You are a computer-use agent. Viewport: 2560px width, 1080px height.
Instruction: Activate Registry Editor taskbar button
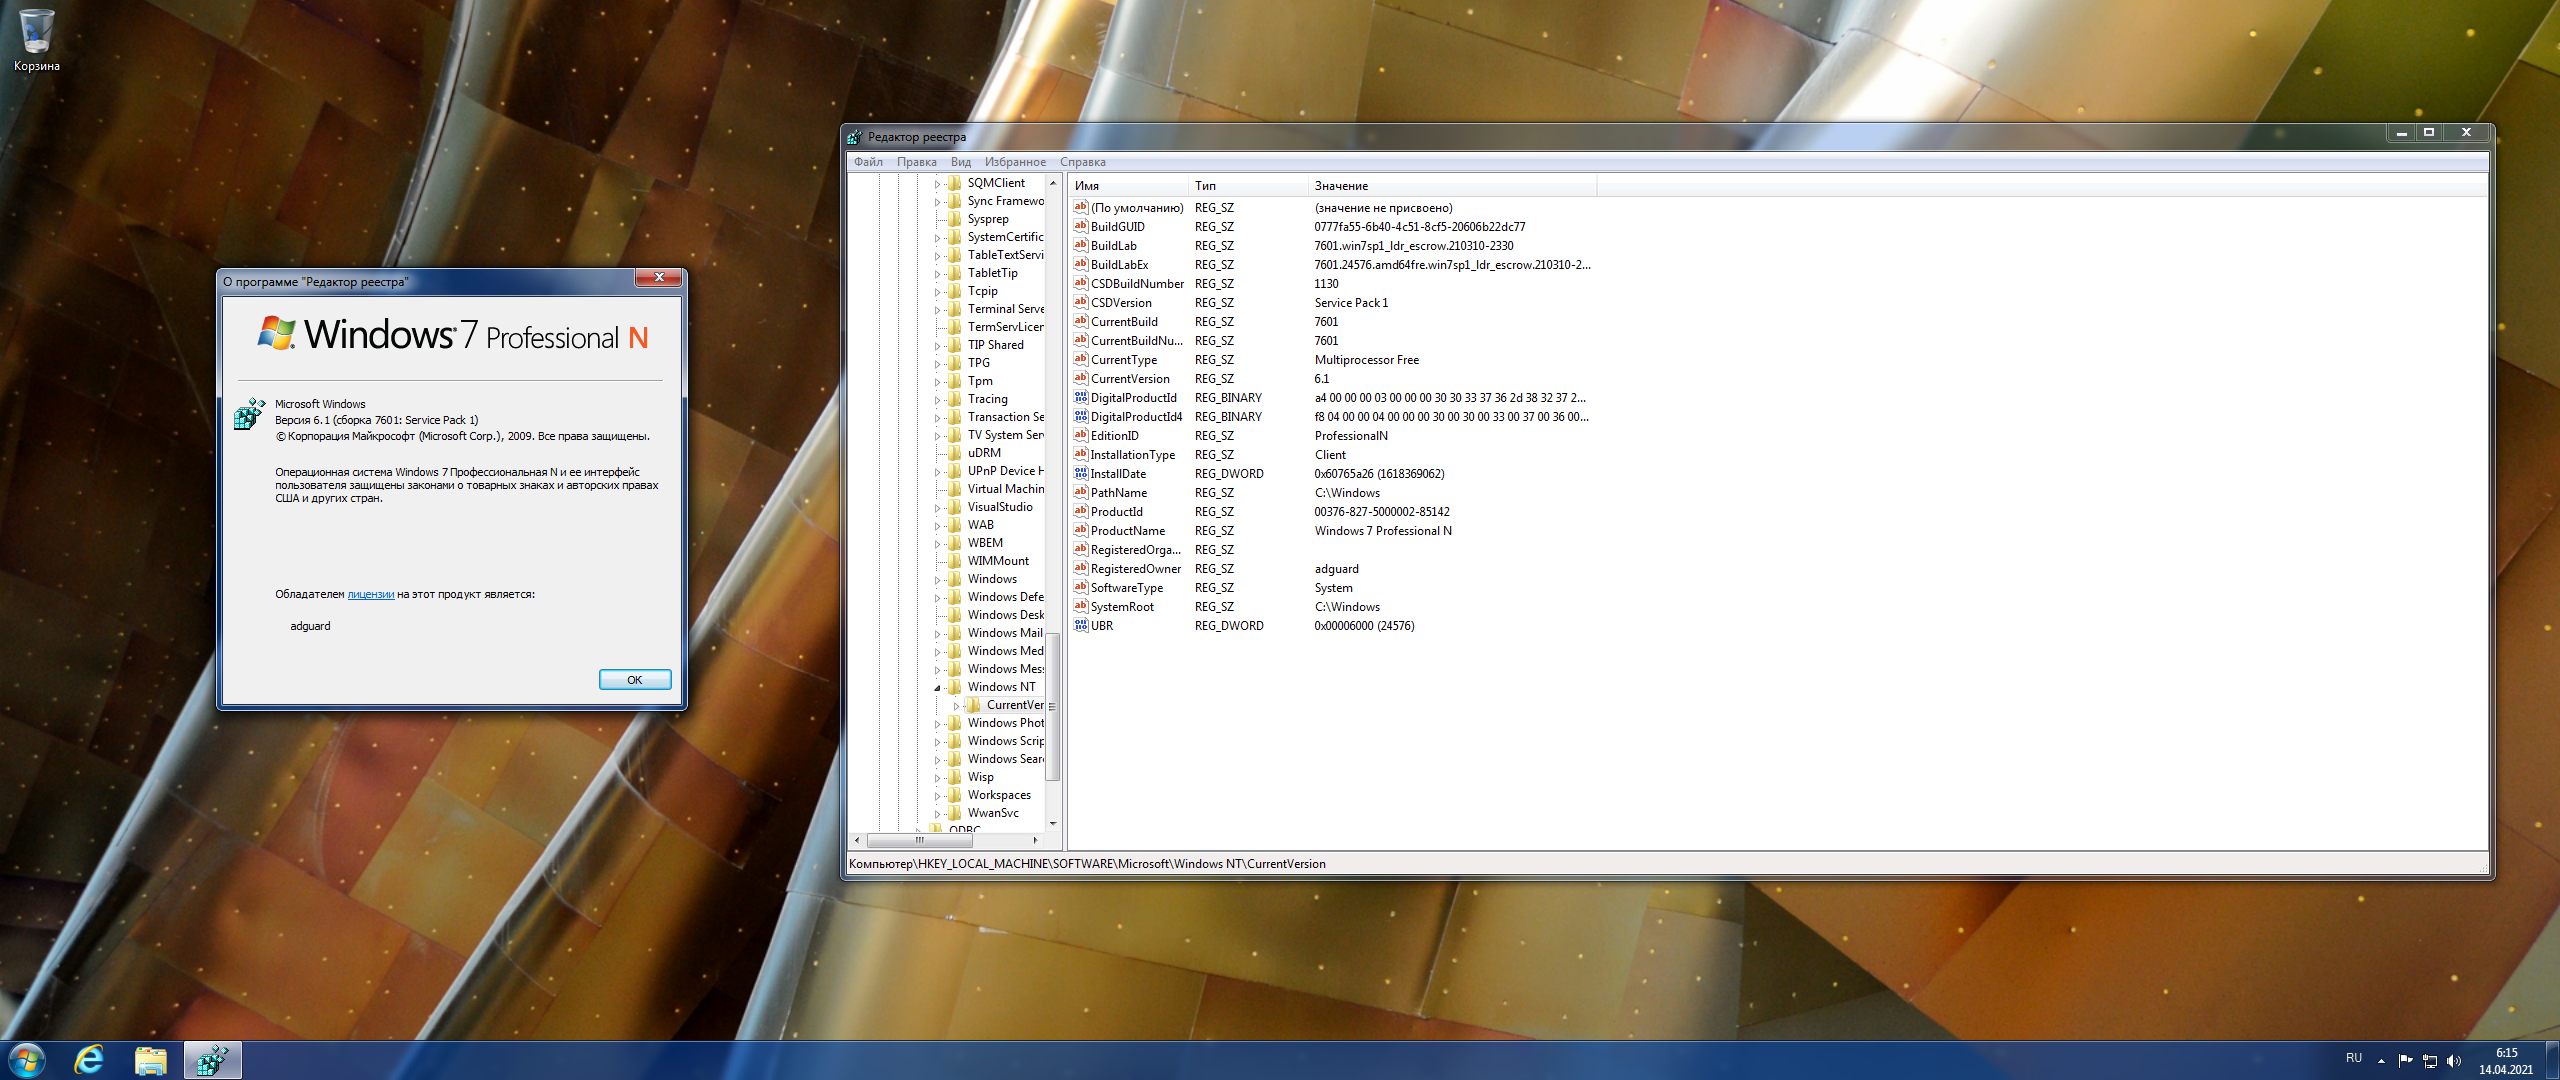pyautogui.click(x=212, y=1060)
